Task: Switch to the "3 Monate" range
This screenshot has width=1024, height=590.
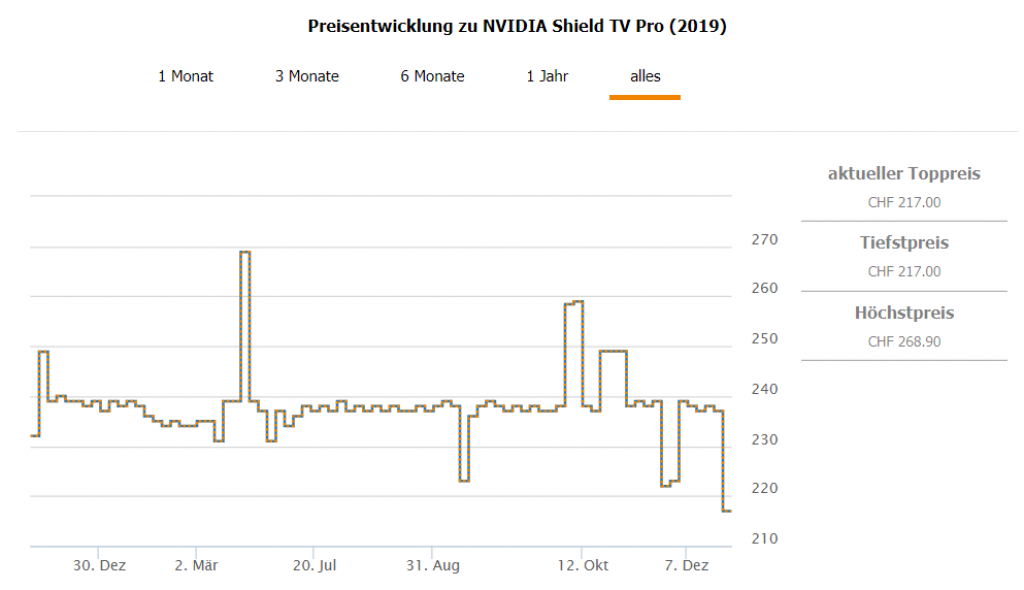Action: click(307, 76)
